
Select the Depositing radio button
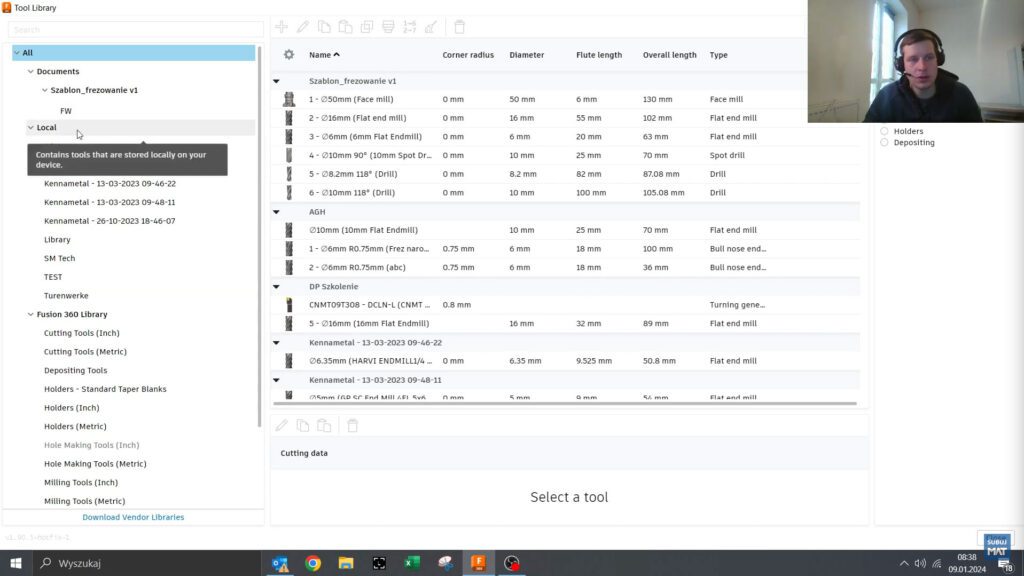click(884, 143)
